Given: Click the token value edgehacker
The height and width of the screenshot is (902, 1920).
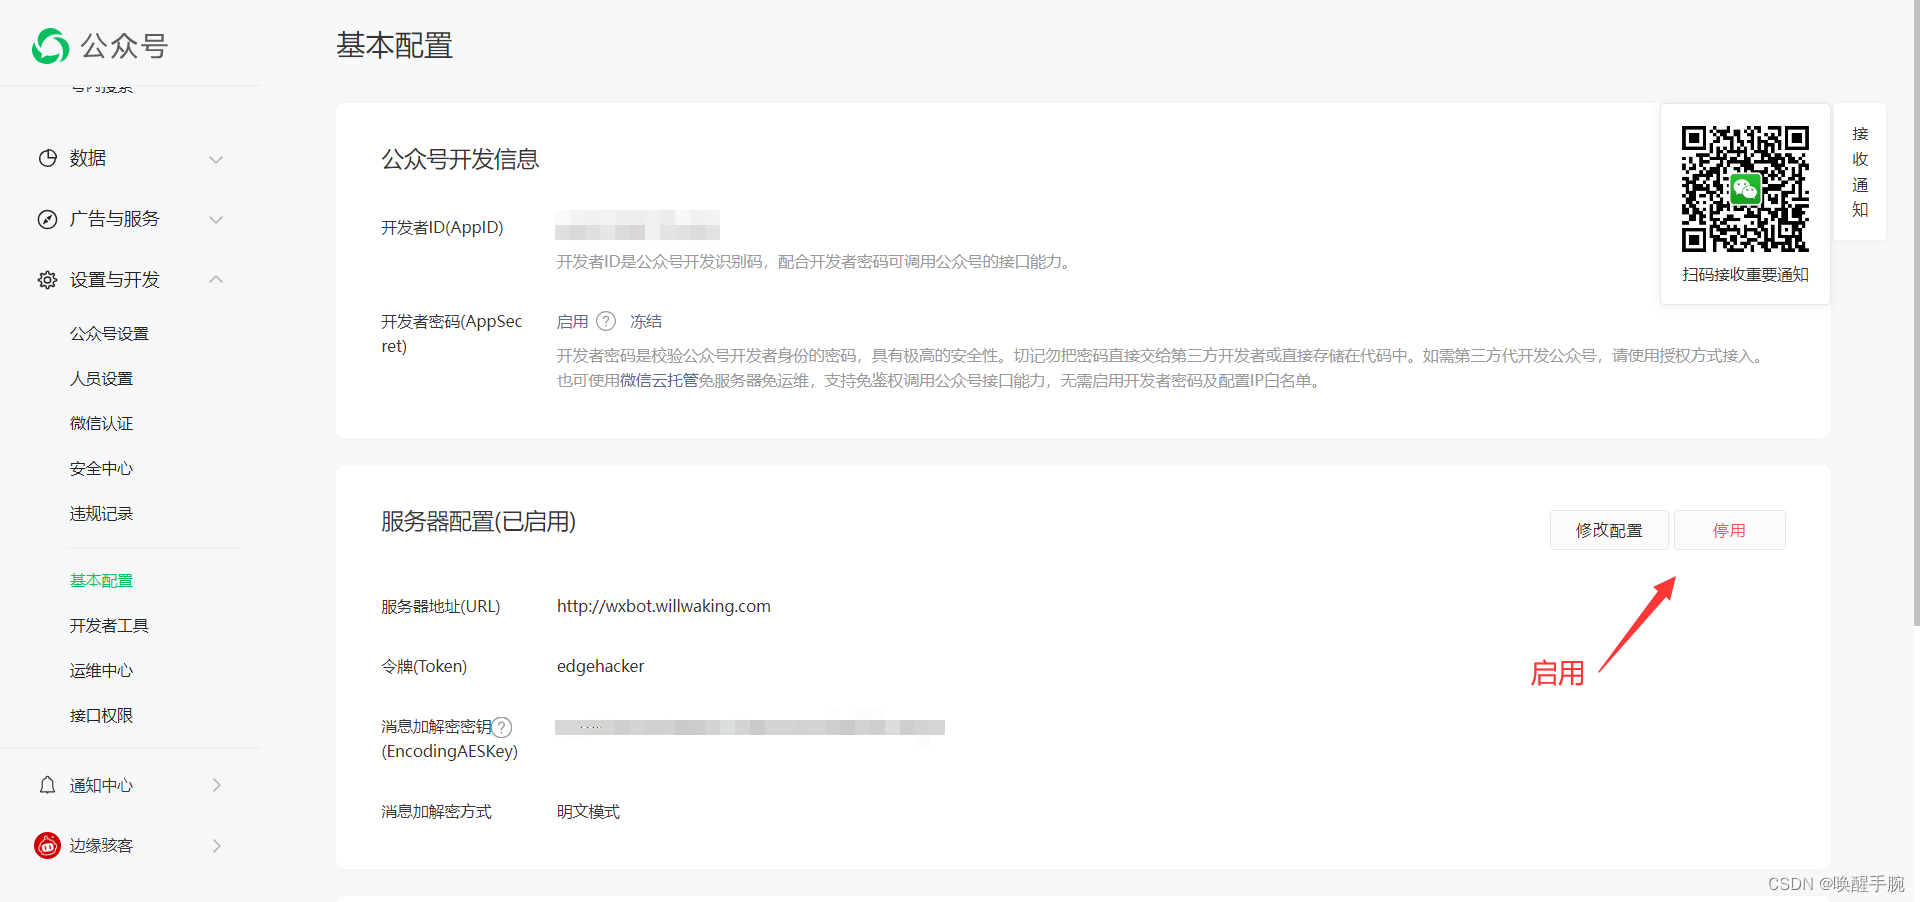Looking at the screenshot, I should pyautogui.click(x=600, y=666).
